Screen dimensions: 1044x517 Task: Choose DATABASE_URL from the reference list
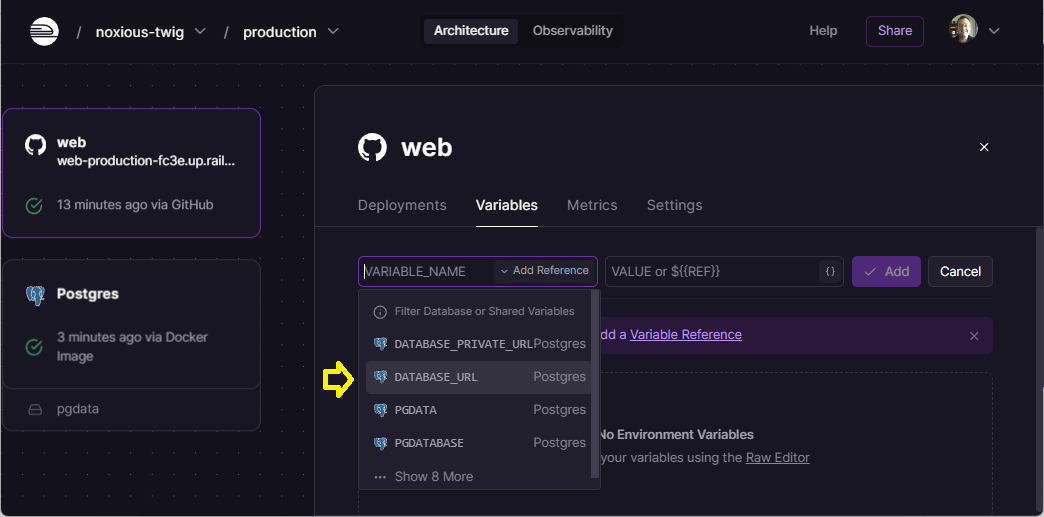pyautogui.click(x=436, y=377)
